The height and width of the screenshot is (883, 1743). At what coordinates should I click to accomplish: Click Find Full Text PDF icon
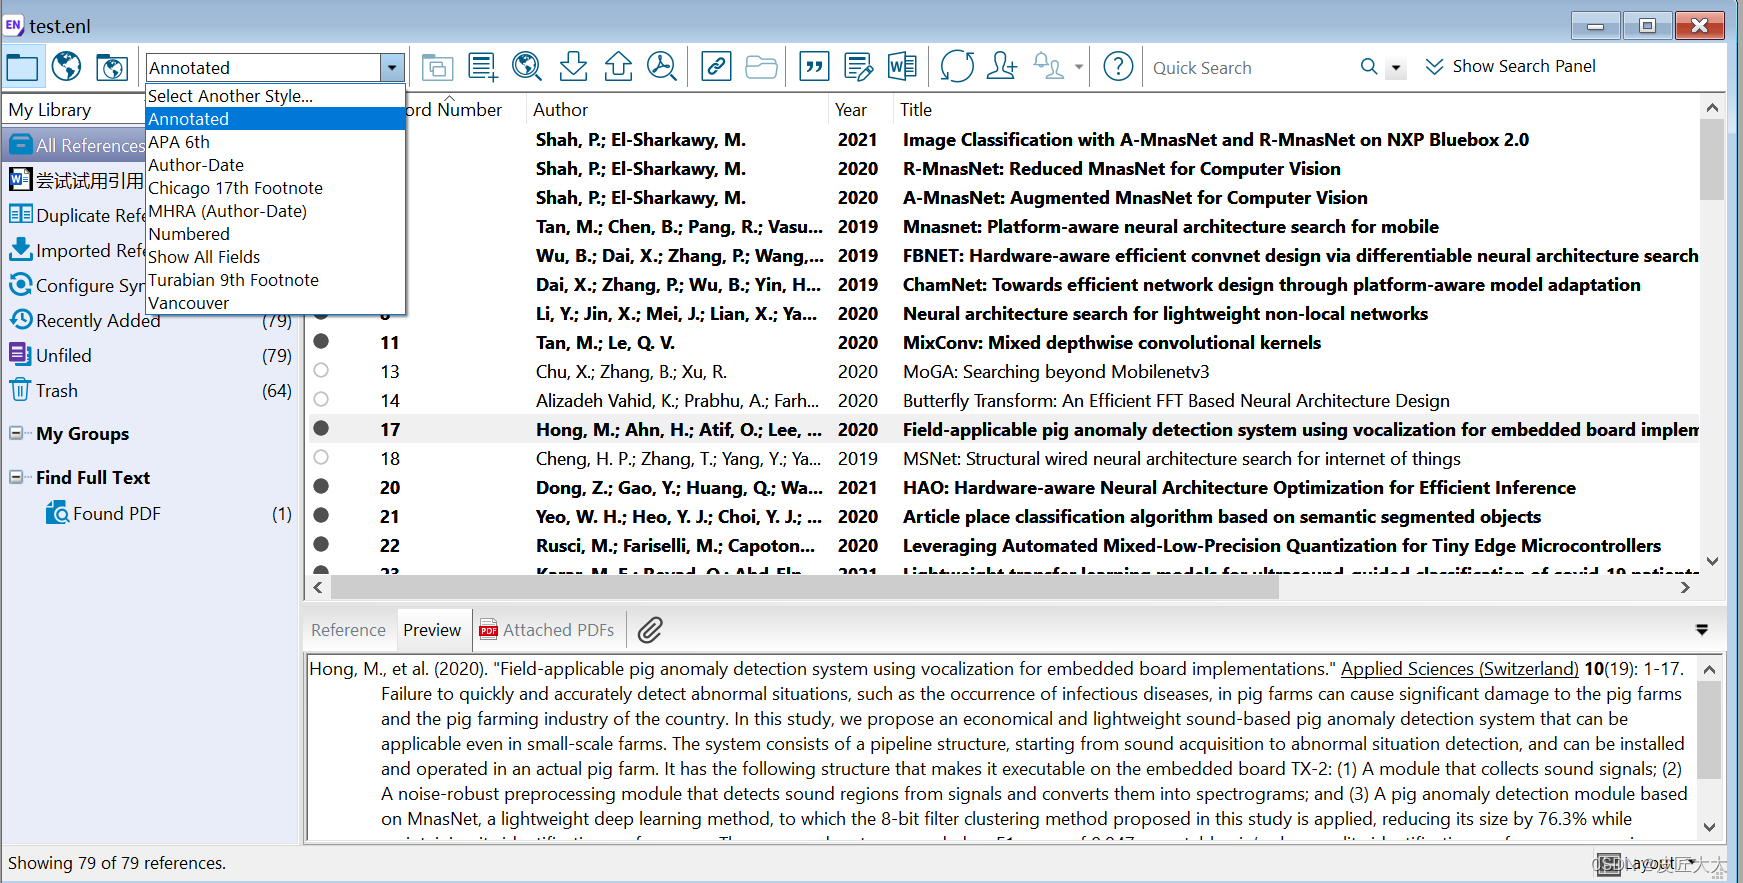(x=661, y=67)
